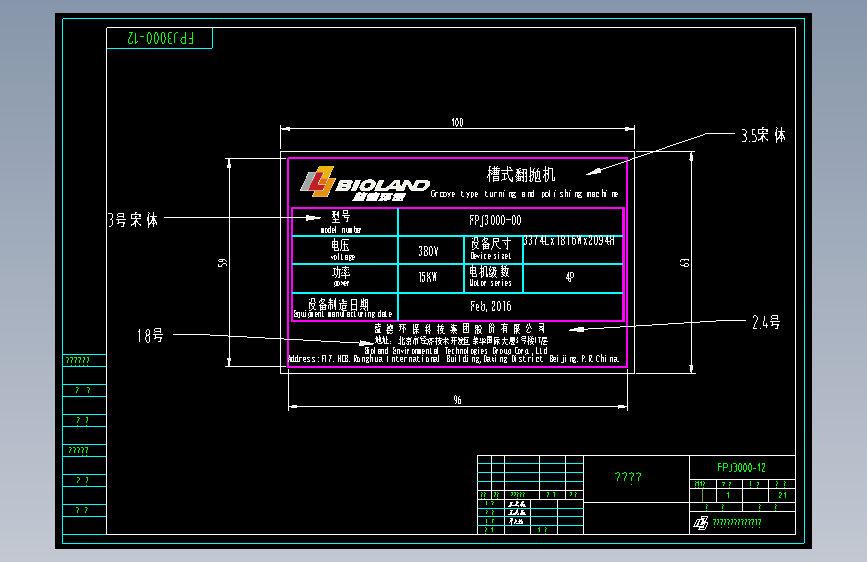Select the Chinese company name line on nameplate
Image resolution: width=867 pixels, height=562 pixels.
tap(460, 329)
